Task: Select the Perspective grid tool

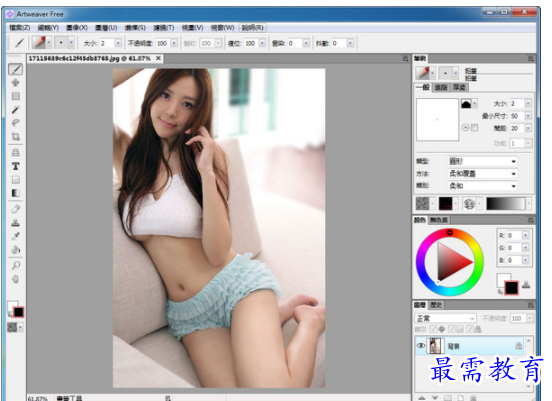Action: pyautogui.click(x=15, y=152)
